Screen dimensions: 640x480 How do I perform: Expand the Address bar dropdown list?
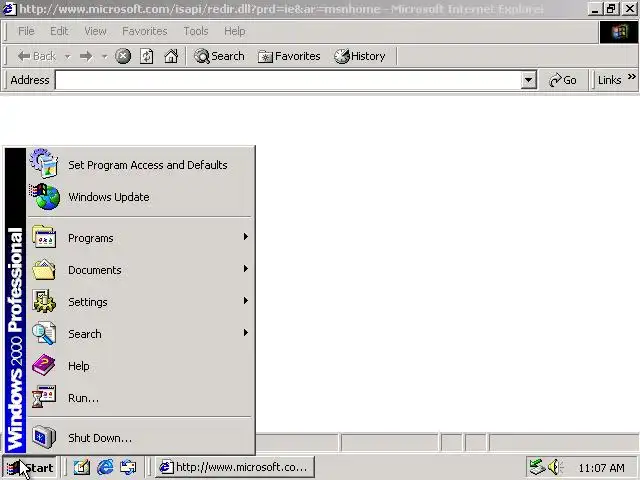(528, 80)
